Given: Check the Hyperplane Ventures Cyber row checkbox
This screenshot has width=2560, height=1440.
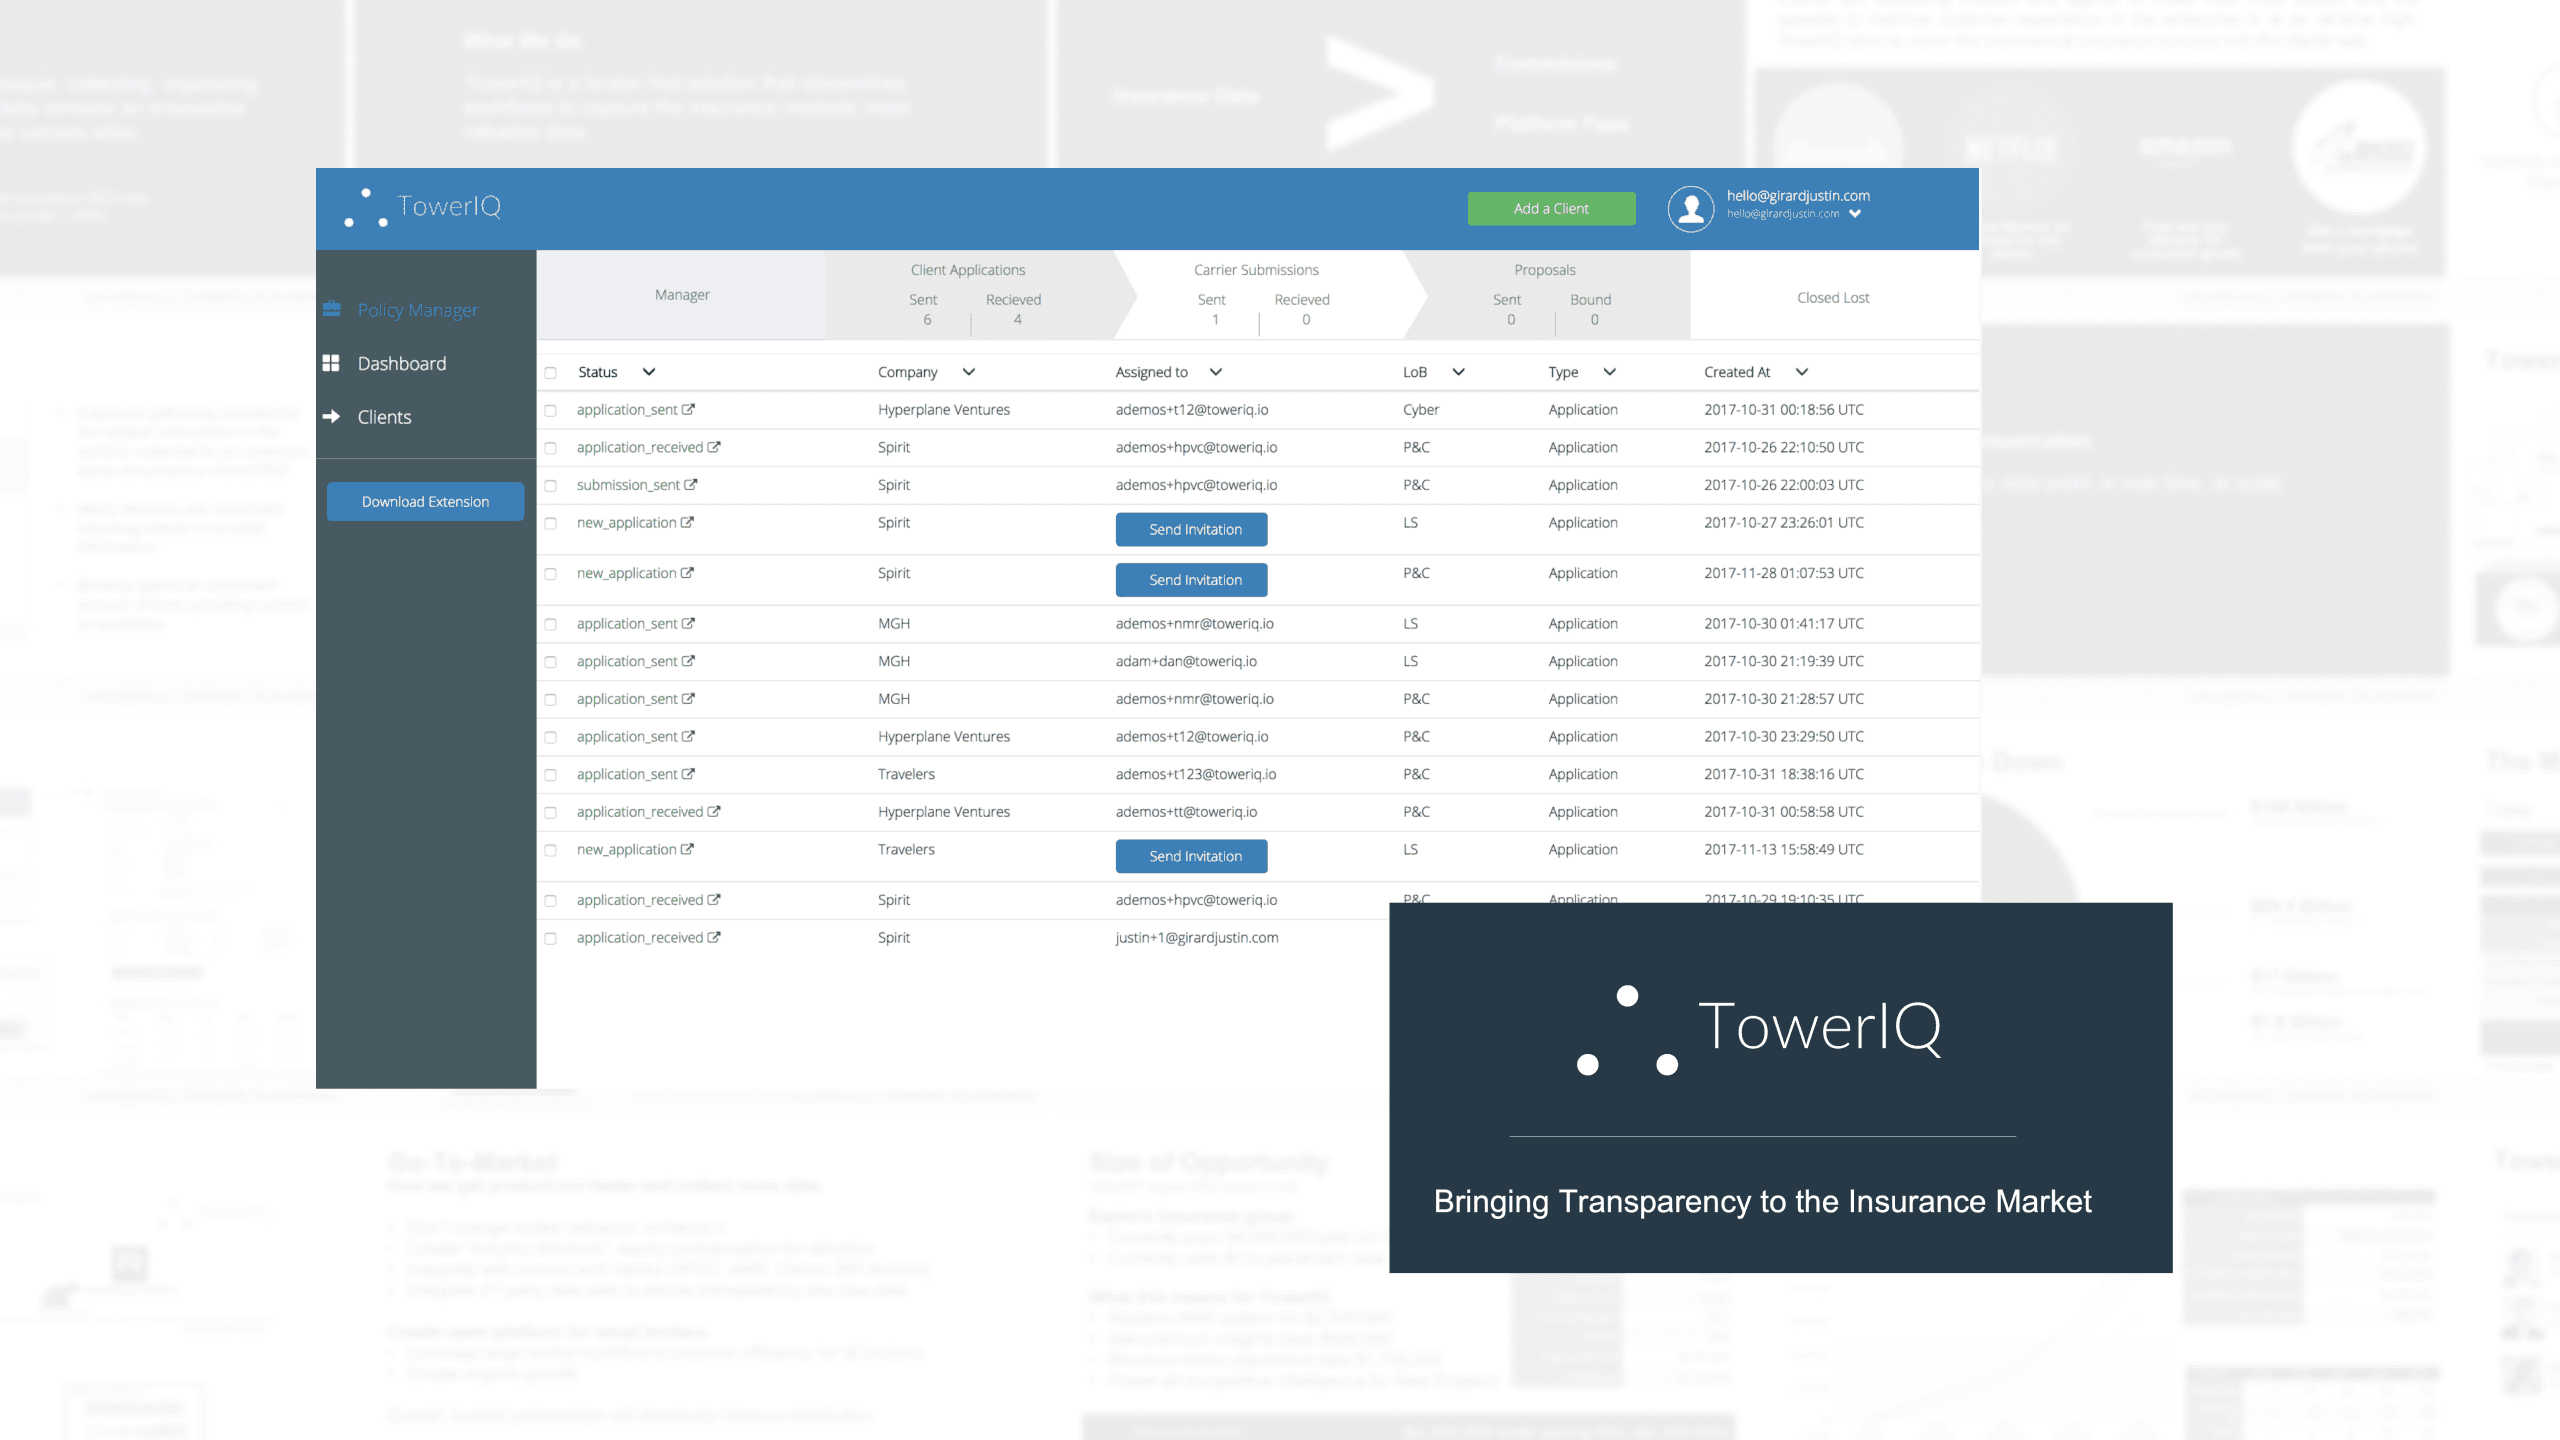Looking at the screenshot, I should [x=551, y=411].
